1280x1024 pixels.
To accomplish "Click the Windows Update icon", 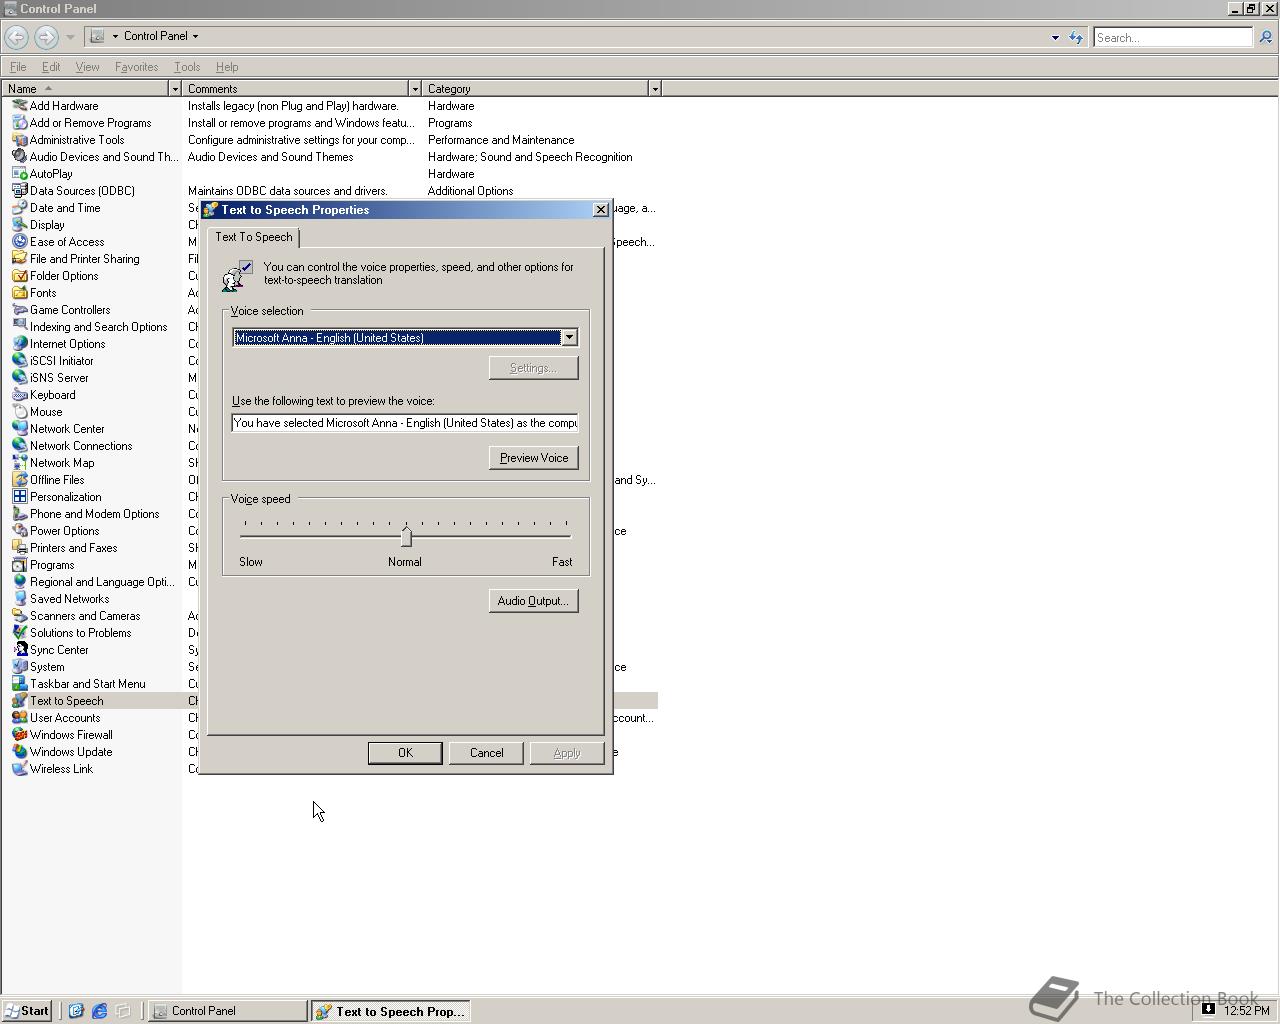I will pyautogui.click(x=19, y=752).
